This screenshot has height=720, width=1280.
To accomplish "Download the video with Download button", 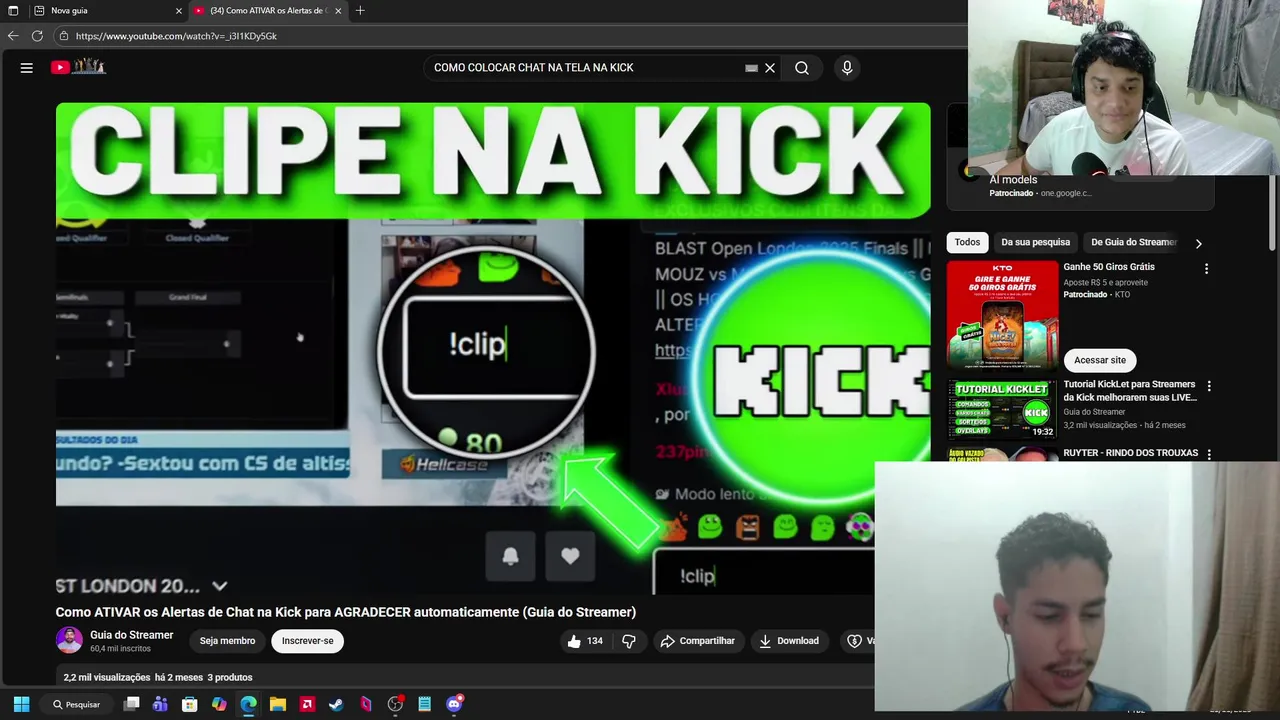I will coord(788,641).
